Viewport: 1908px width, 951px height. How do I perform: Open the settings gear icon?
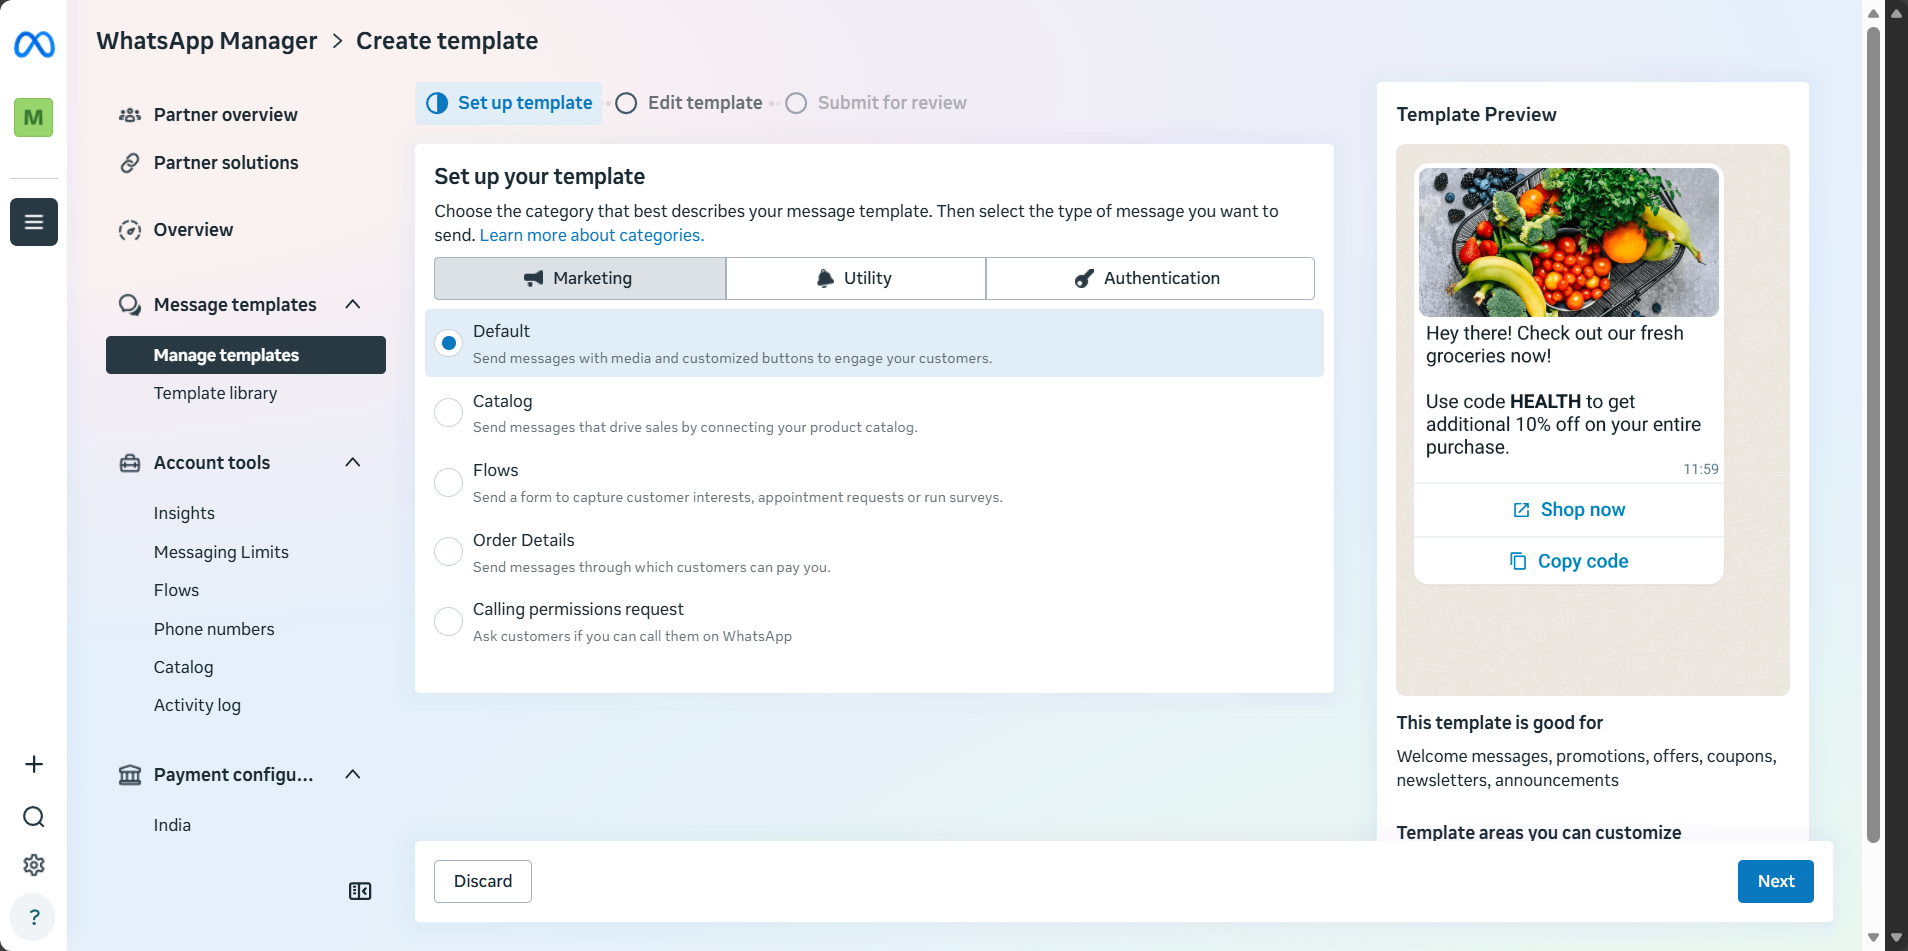[34, 865]
